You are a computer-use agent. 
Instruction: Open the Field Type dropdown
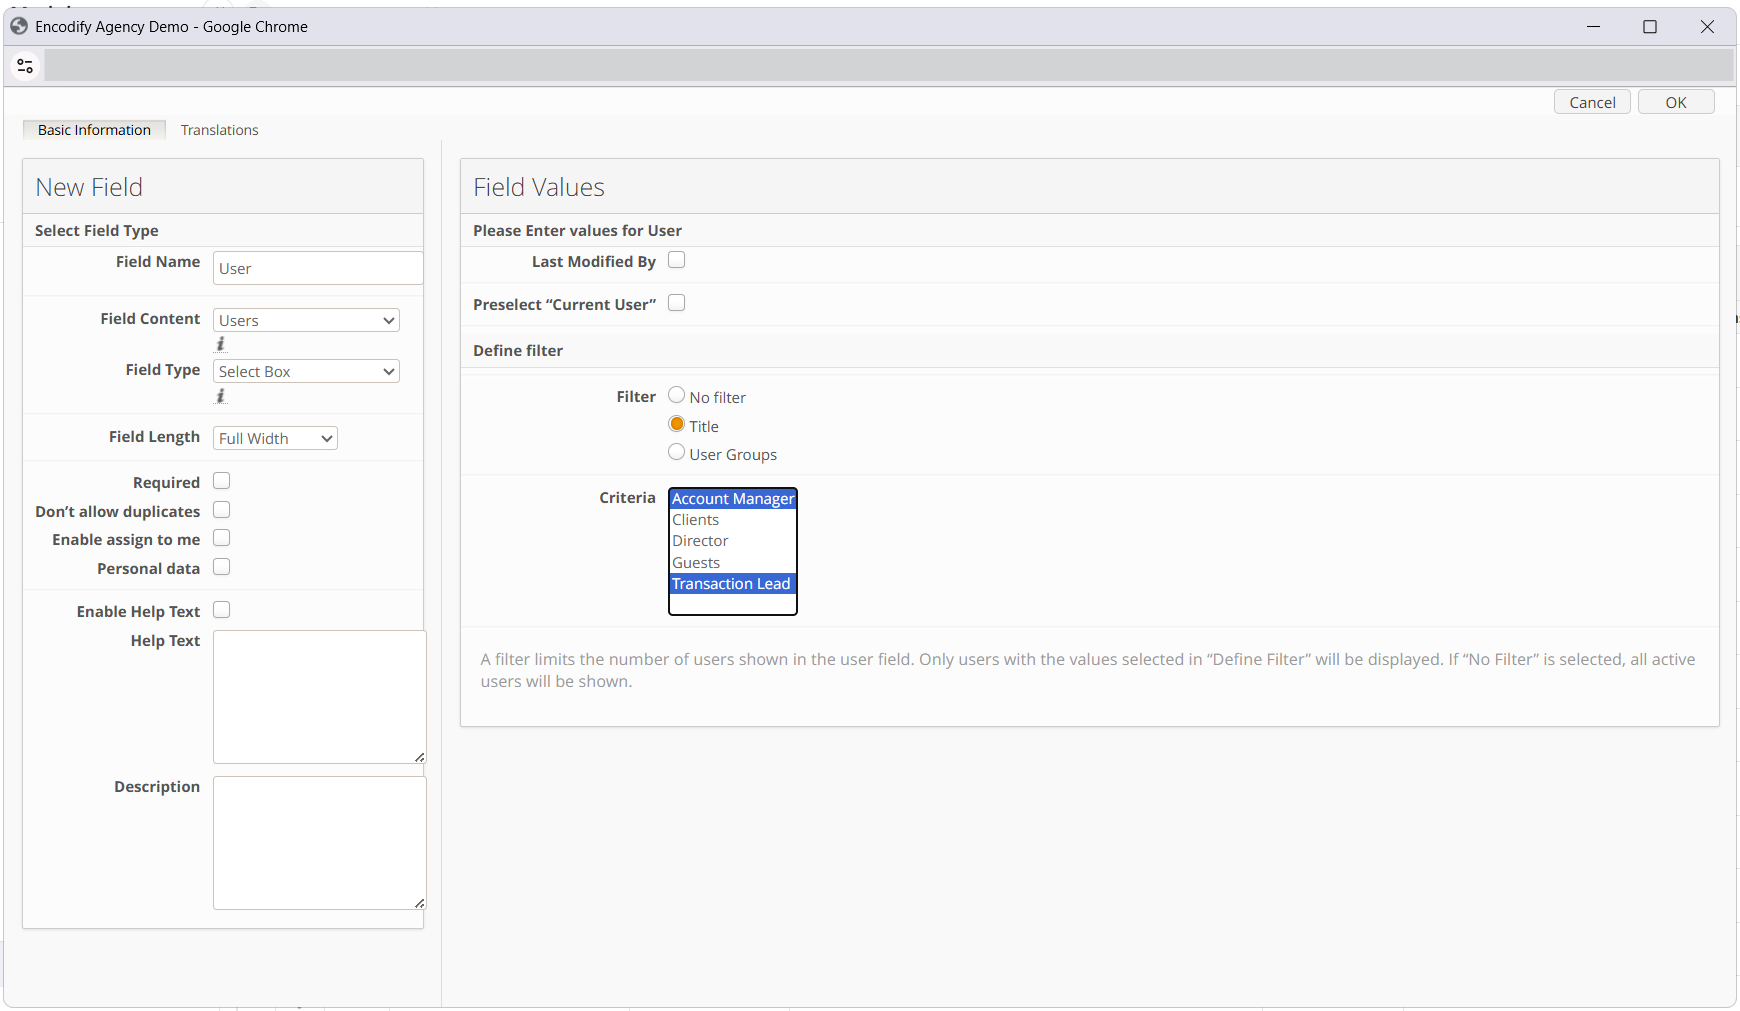(x=306, y=371)
